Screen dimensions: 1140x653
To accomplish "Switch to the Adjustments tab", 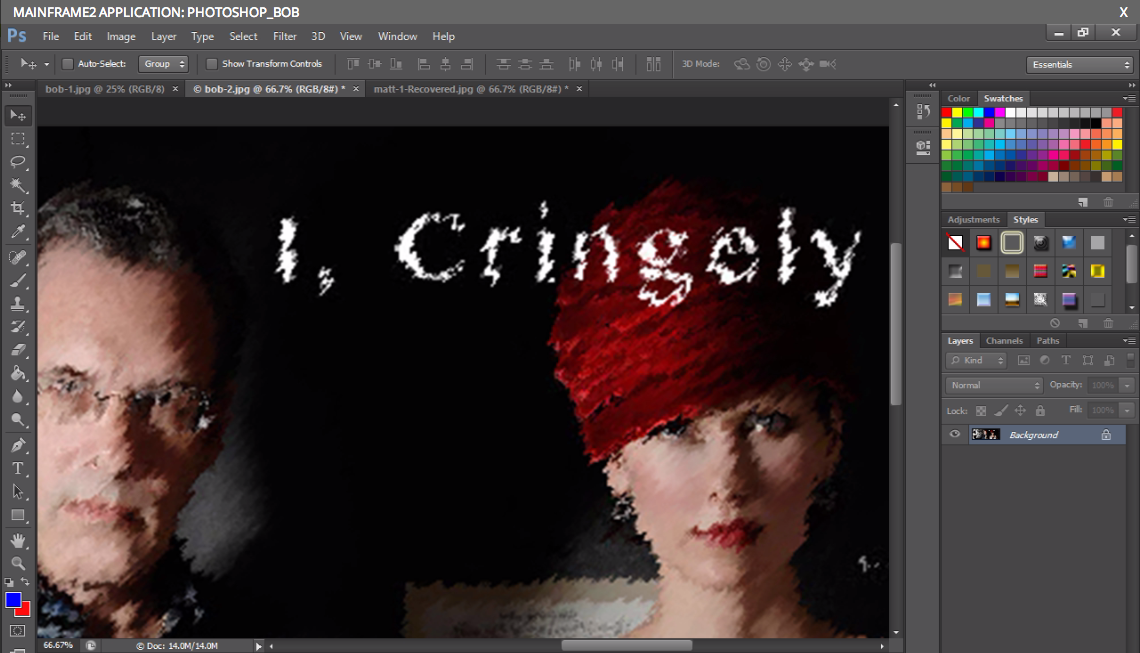I will point(974,220).
